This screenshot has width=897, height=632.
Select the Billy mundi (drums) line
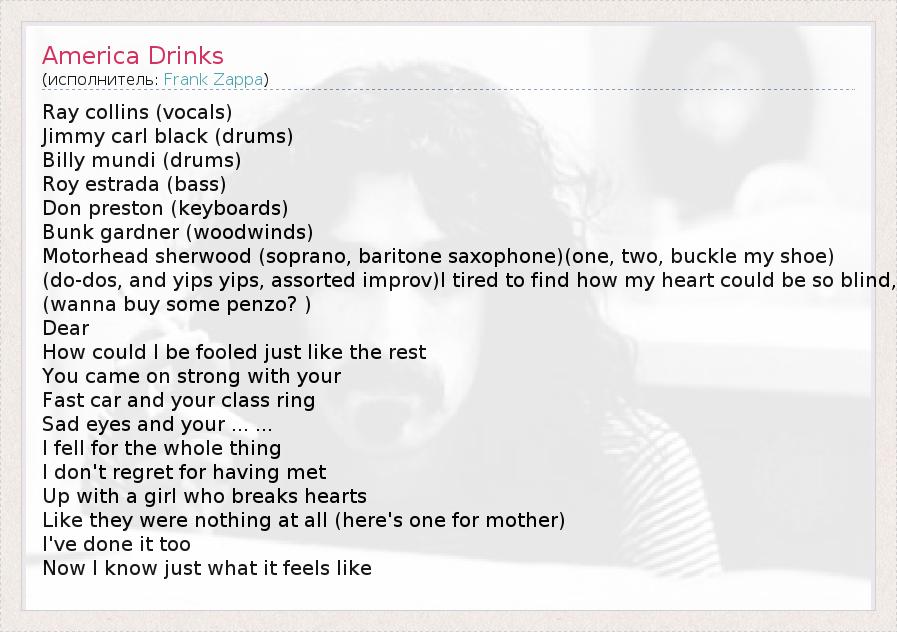coord(141,160)
